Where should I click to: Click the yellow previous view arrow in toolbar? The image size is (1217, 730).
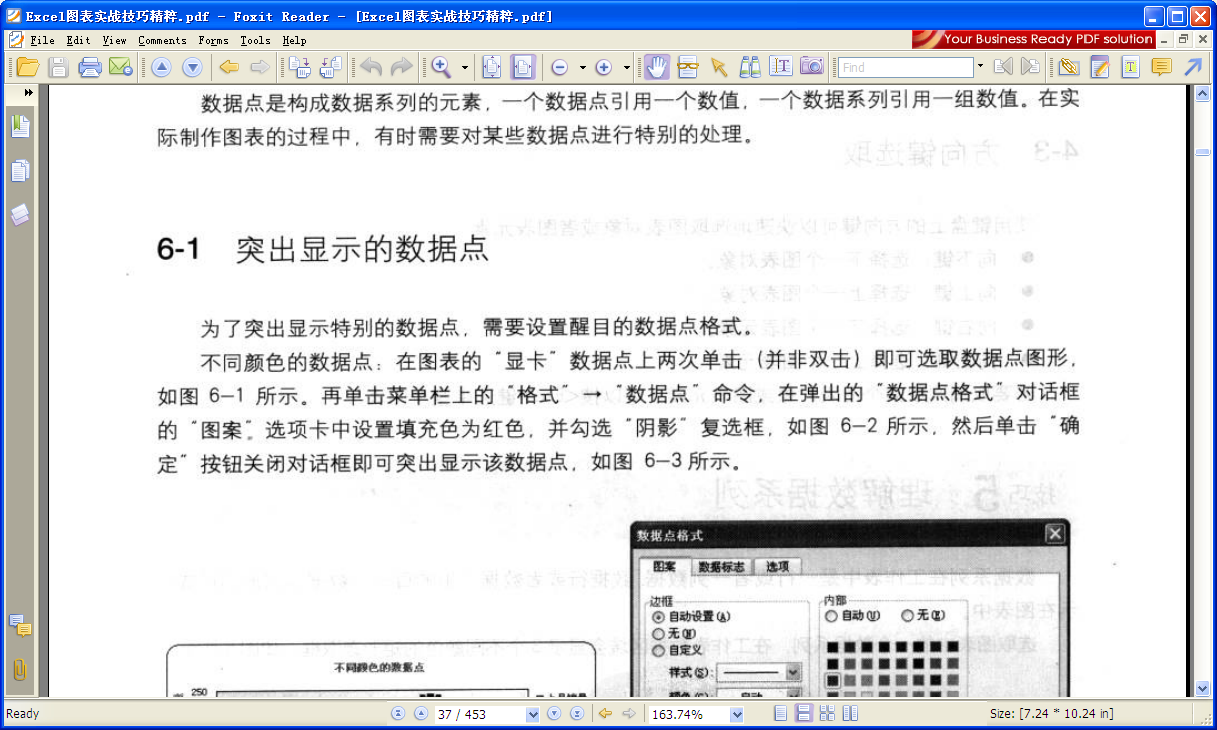pyautogui.click(x=229, y=67)
